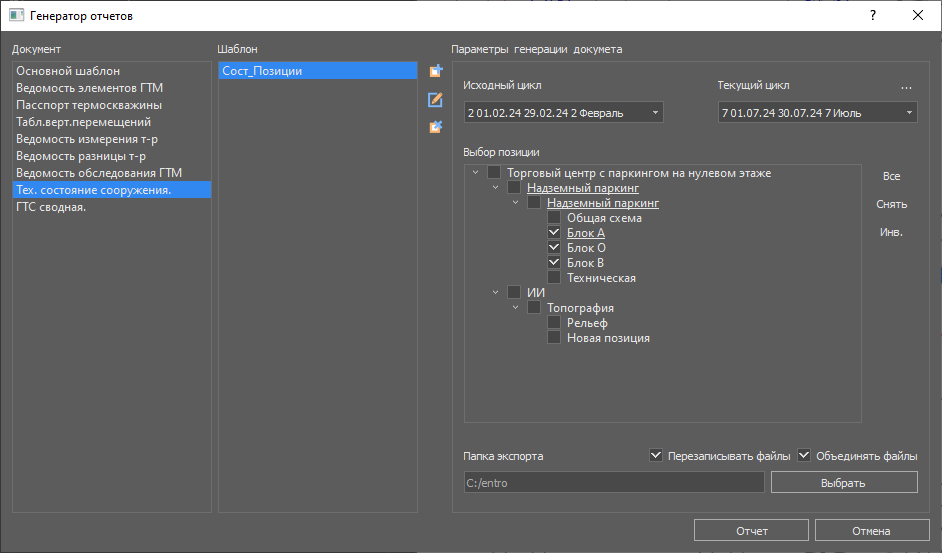Click the delete template icon
Screen dimensions: 942x553
pos(435,127)
